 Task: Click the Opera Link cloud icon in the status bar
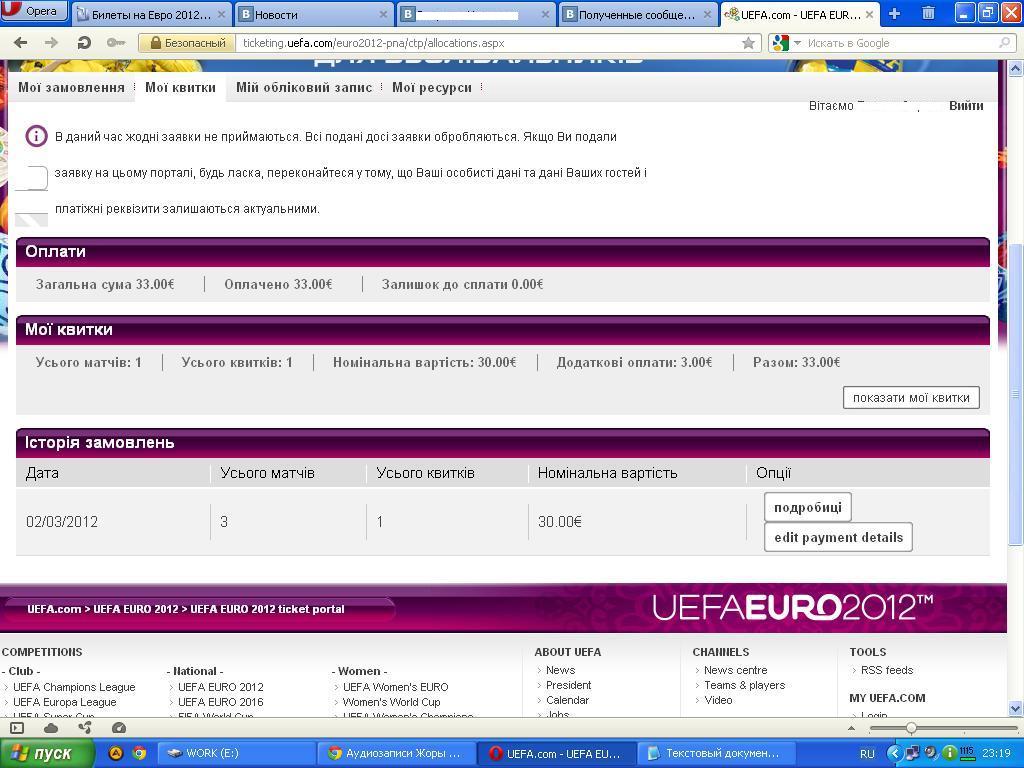tap(51, 728)
